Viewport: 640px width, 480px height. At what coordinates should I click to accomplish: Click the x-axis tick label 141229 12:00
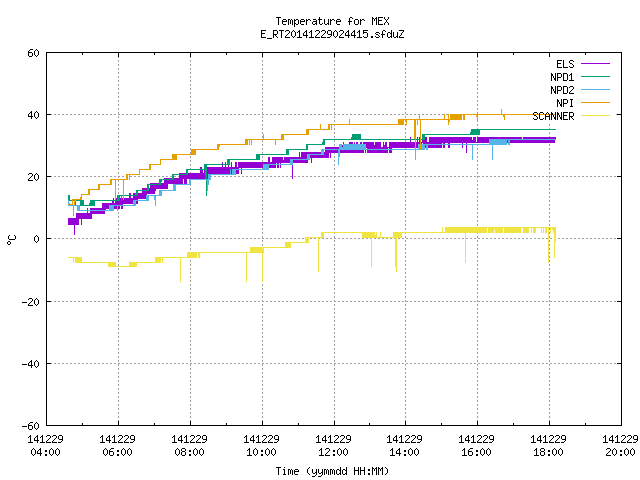(333, 446)
